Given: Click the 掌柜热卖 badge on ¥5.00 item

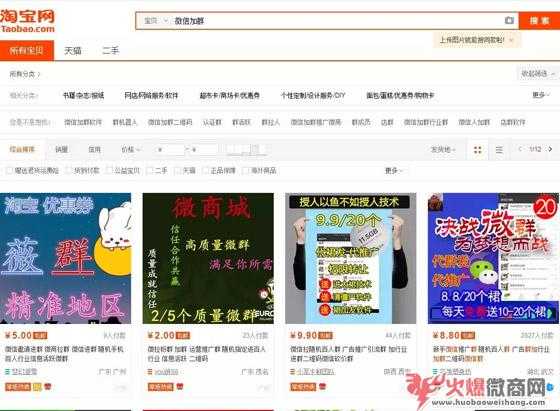Looking at the screenshot, I should [18, 386].
